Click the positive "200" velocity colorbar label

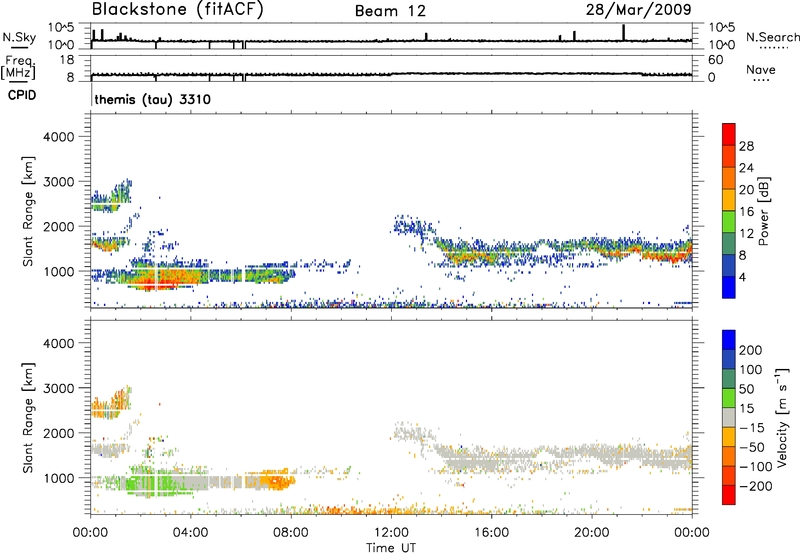click(751, 350)
